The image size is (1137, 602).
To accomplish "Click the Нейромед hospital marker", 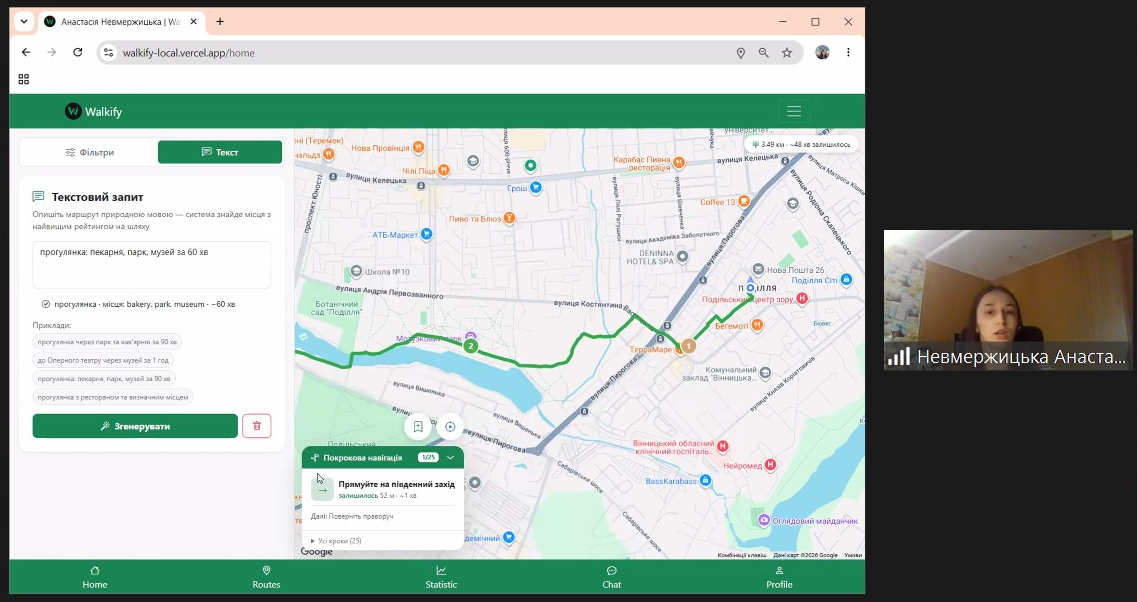I will coord(770,465).
